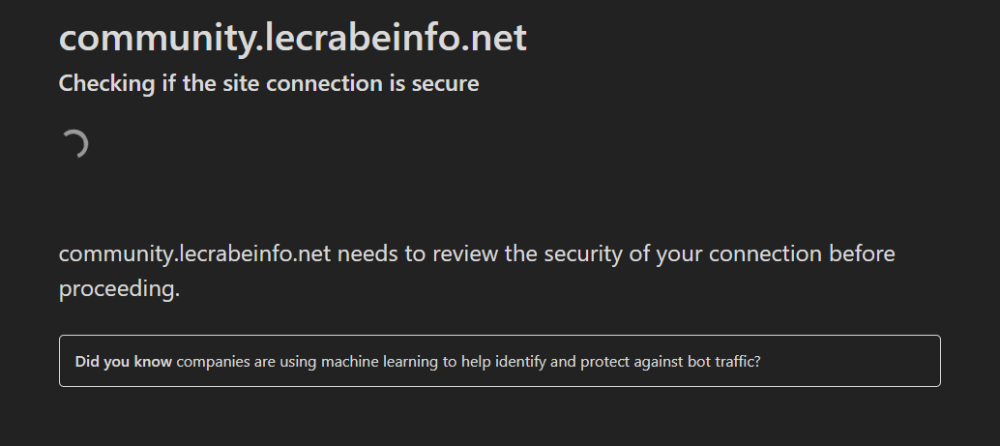Screen dimensions: 1000x446
Task: Click the domain name starting the paragraph
Action: point(195,253)
